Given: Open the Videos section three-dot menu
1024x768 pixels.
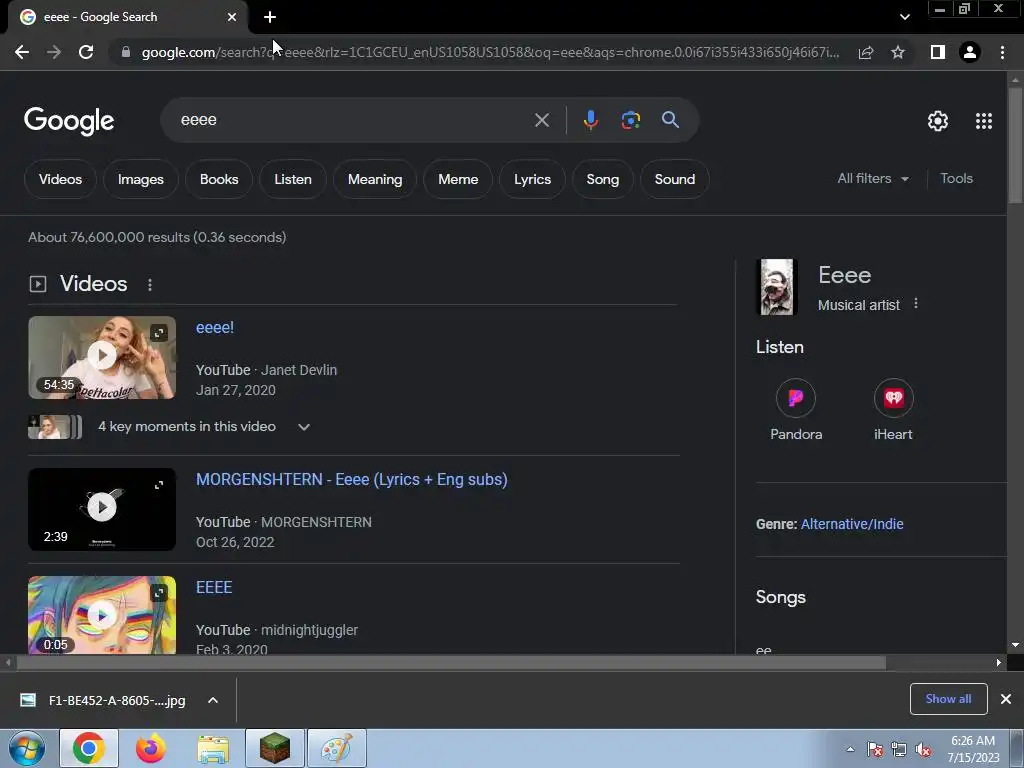Looking at the screenshot, I should pyautogui.click(x=150, y=285).
